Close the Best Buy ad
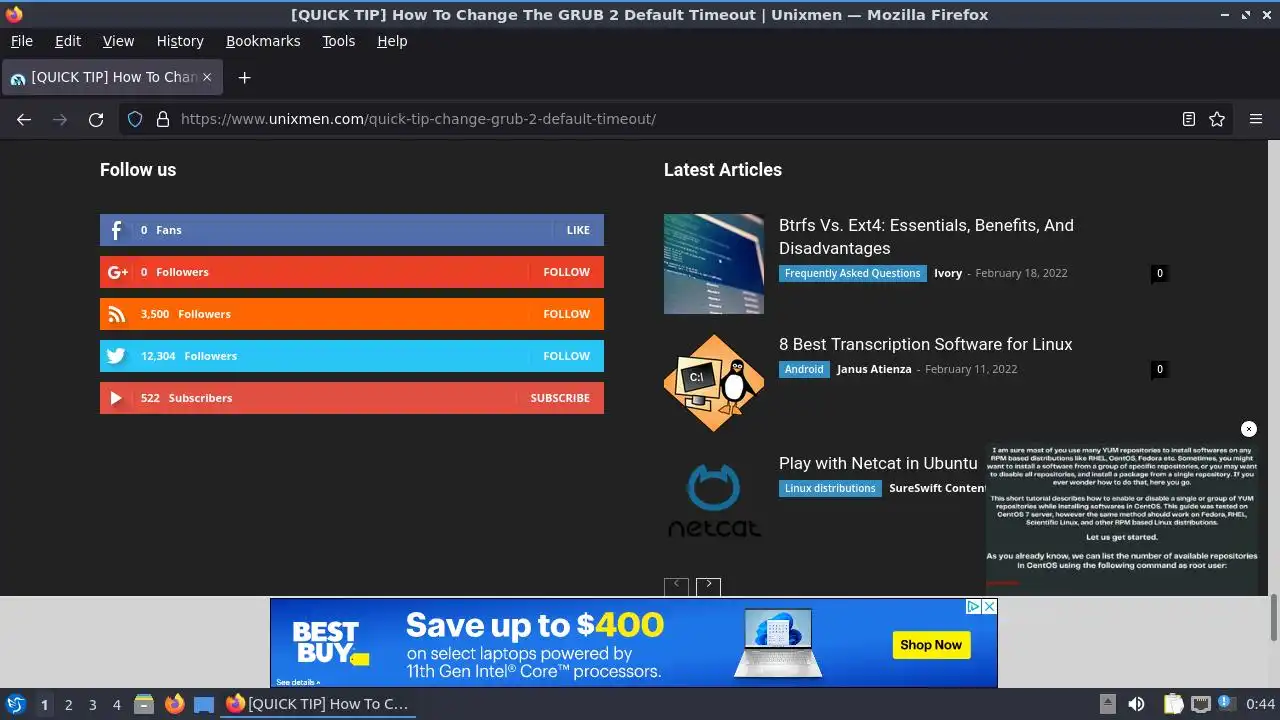This screenshot has width=1280, height=720. 989,606
